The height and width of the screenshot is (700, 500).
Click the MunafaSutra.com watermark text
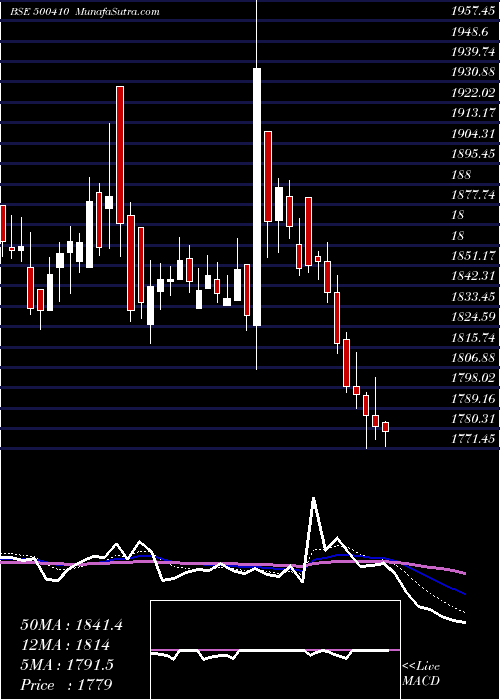click(118, 12)
